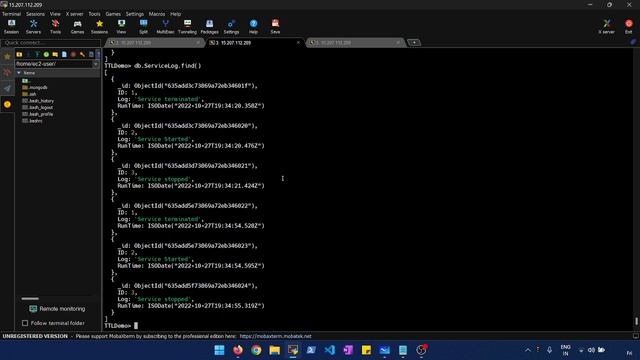Click the remote path field /home/ec2-user/
Image resolution: width=640 pixels, height=360 pixels.
(54, 64)
